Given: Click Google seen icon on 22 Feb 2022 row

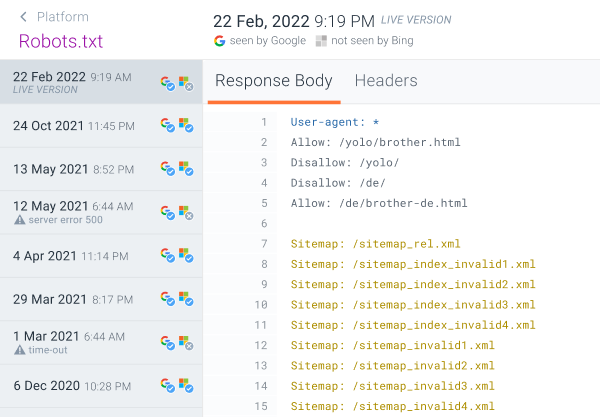Looking at the screenshot, I should click(168, 83).
